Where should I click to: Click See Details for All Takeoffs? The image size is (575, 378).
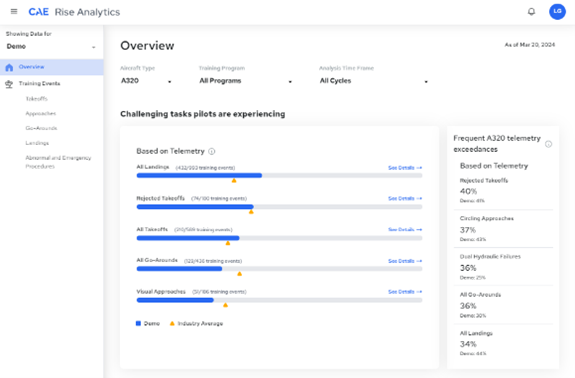[405, 230]
